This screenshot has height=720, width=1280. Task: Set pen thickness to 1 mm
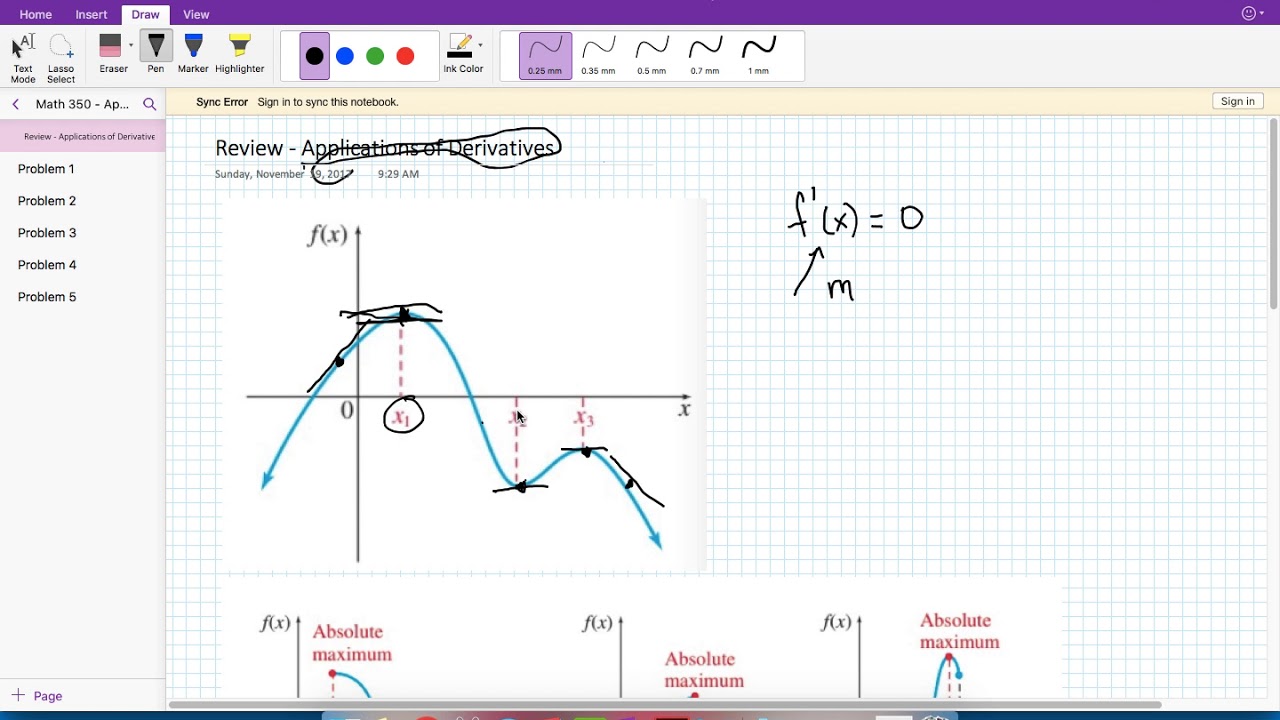point(759,56)
